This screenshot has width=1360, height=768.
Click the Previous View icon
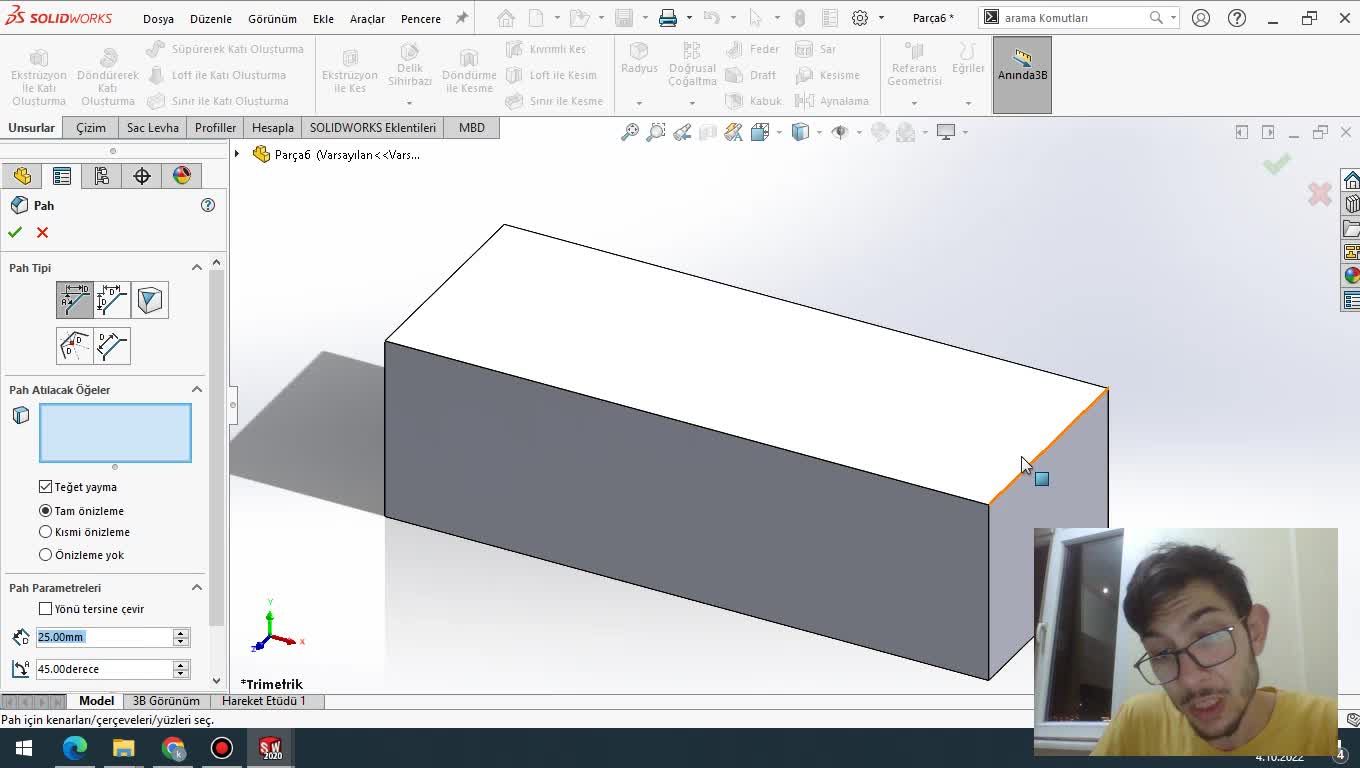(x=682, y=132)
